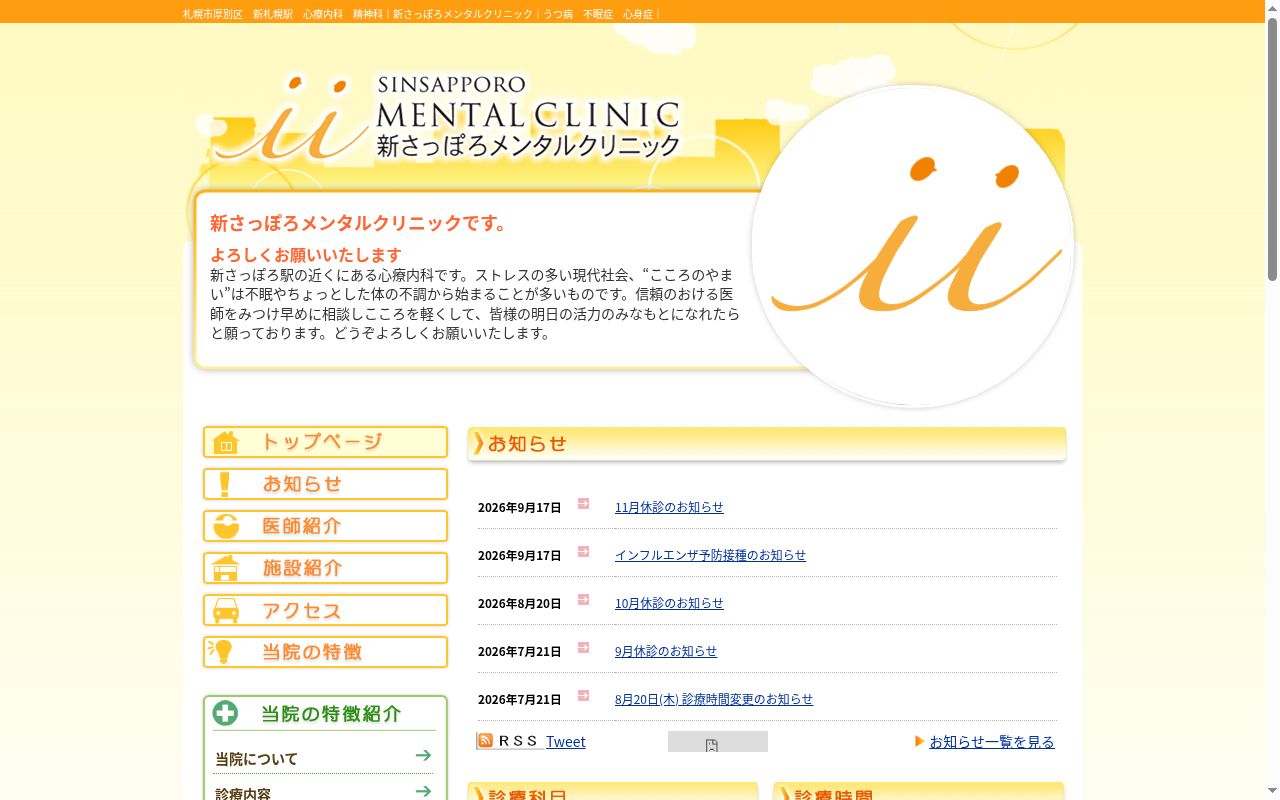Click the large round ii logo image
Screen dimensions: 1280x800
[912, 246]
